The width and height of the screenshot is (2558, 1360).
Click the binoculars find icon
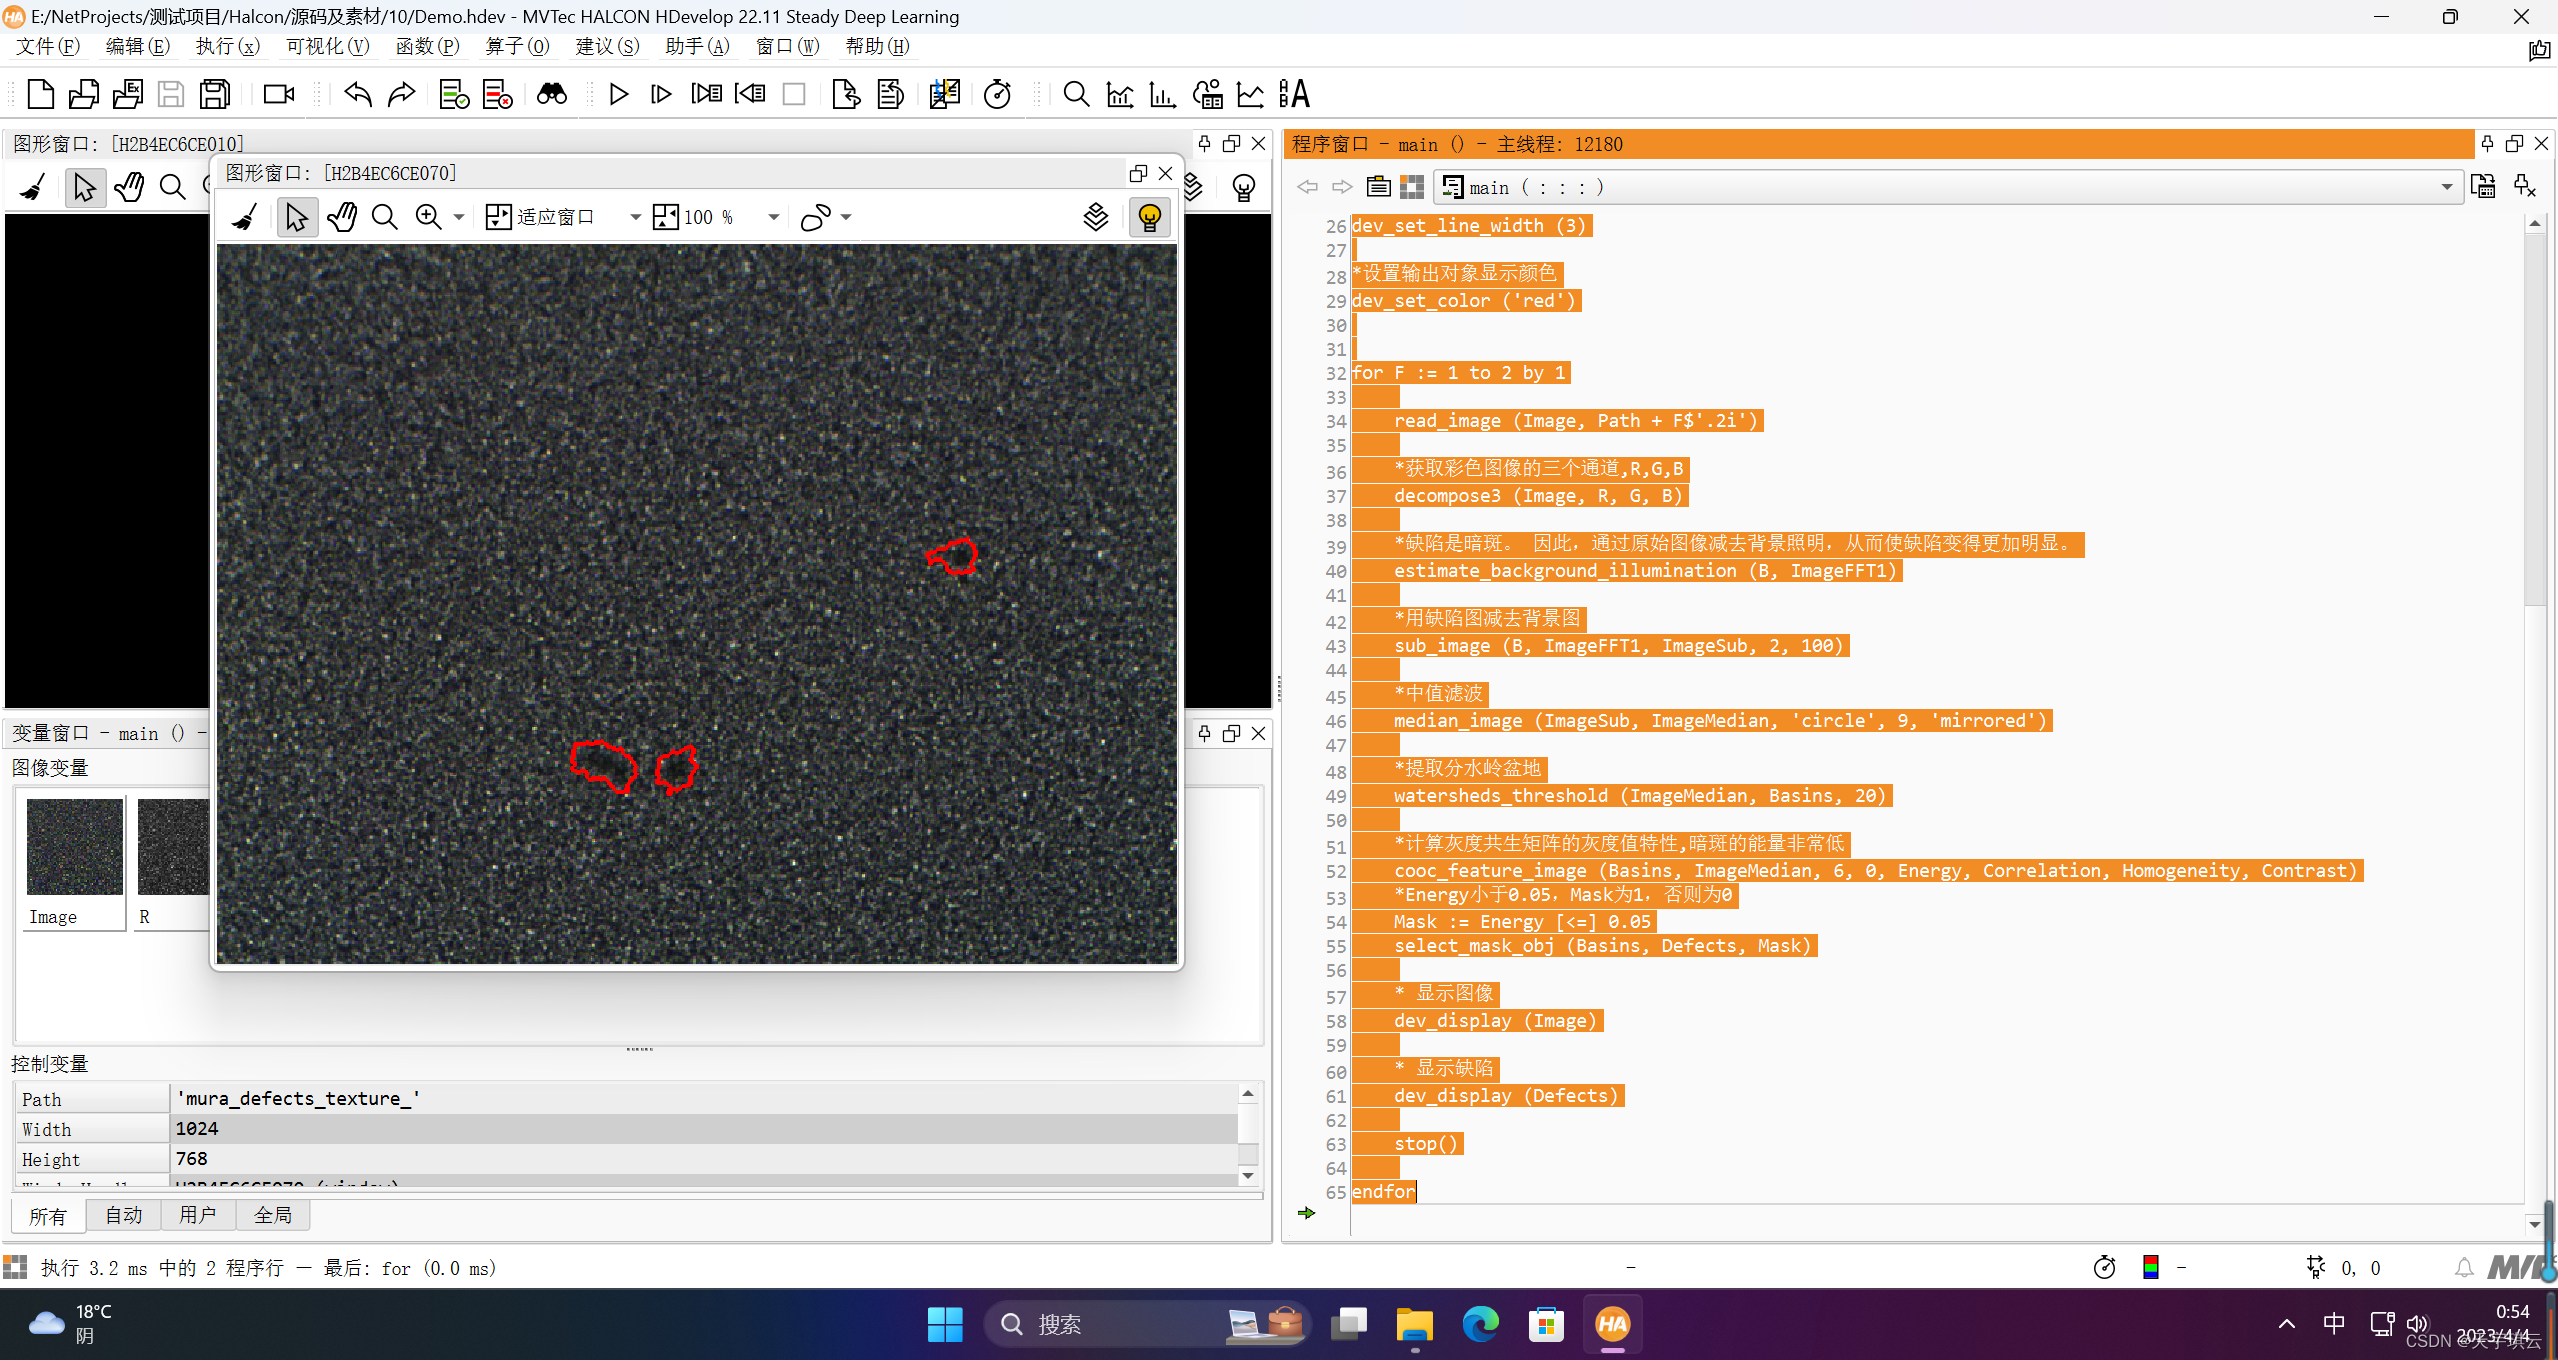(x=552, y=94)
